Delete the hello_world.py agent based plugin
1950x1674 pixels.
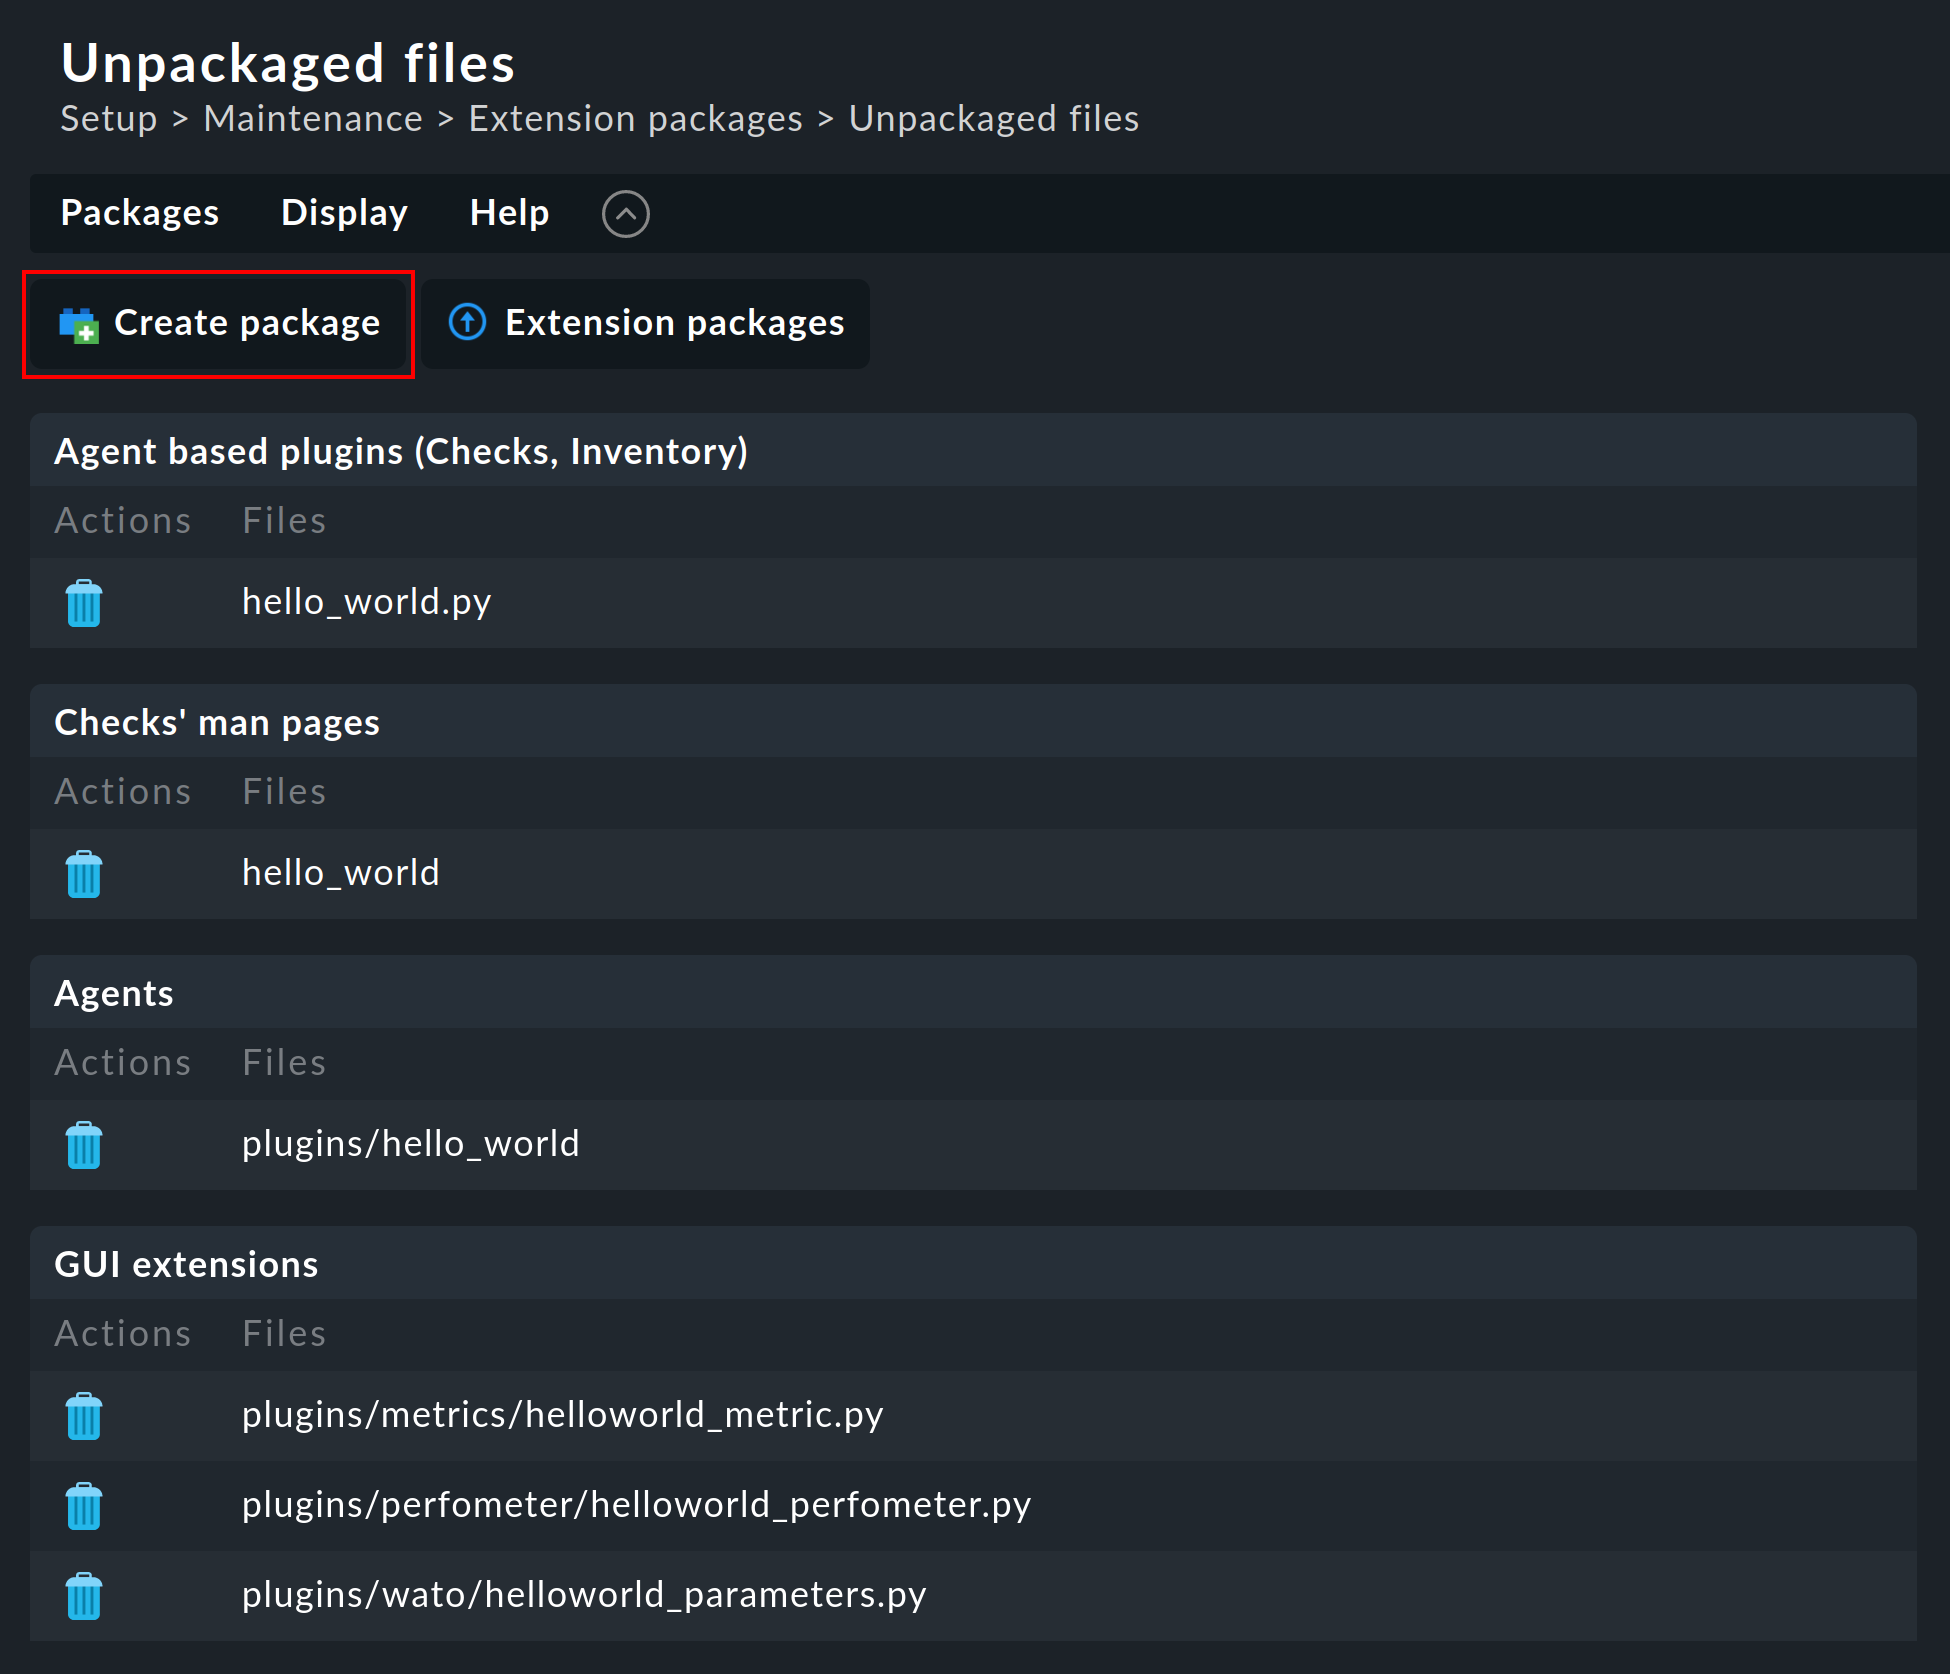tap(84, 603)
